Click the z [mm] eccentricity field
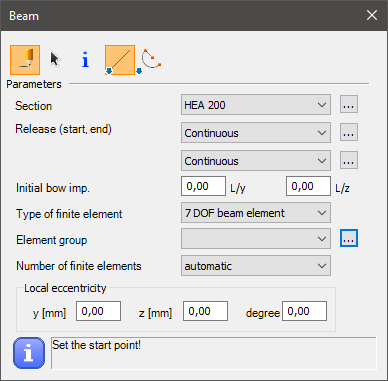Viewport: 388px width, 381px height. click(x=205, y=311)
